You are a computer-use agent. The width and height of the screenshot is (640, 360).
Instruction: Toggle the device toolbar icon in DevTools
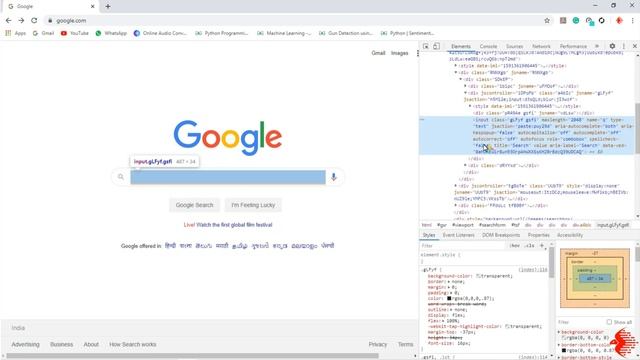(436, 46)
